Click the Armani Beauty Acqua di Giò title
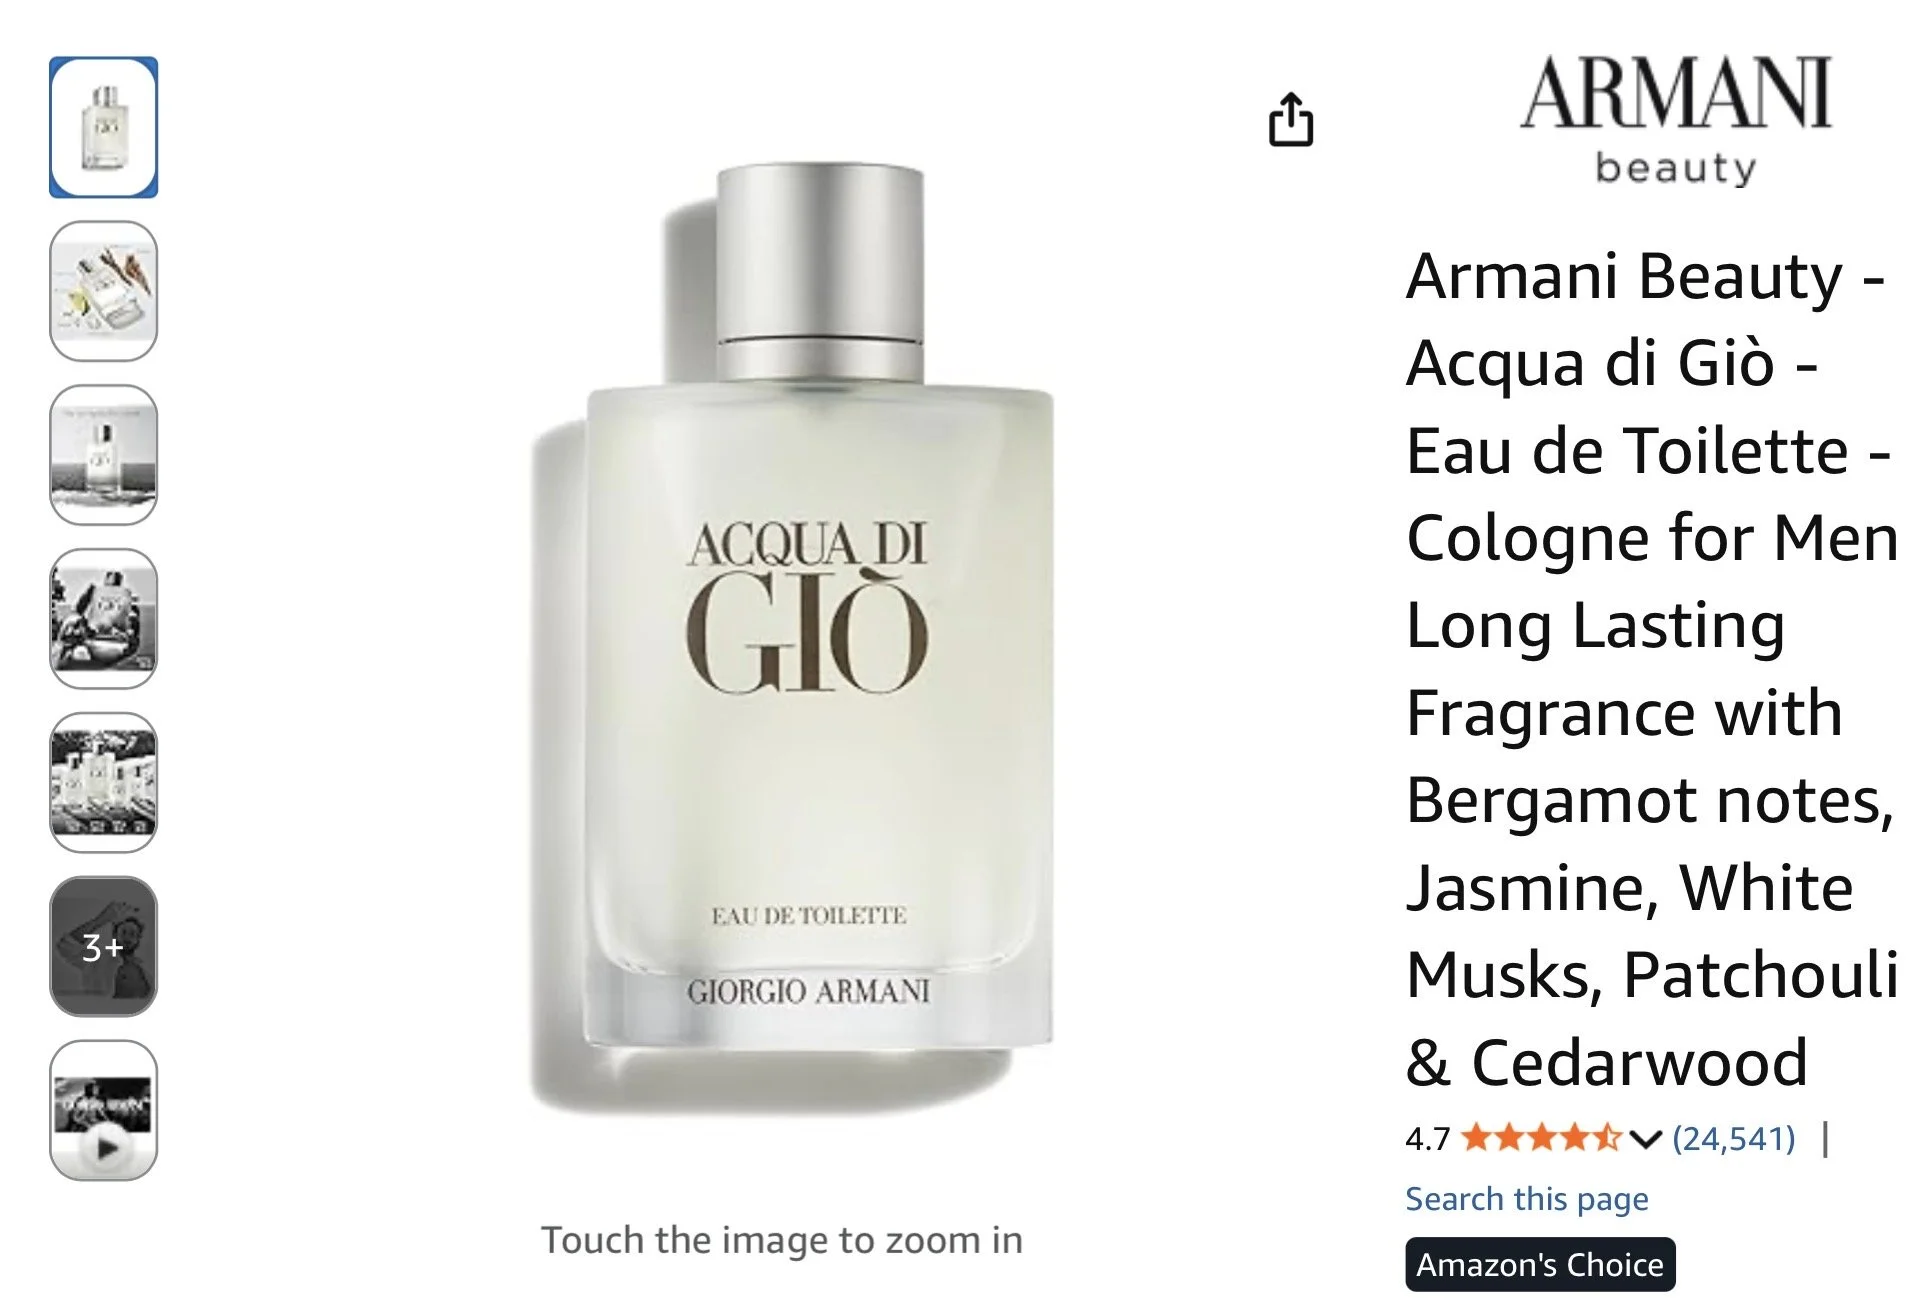 coord(1652,668)
